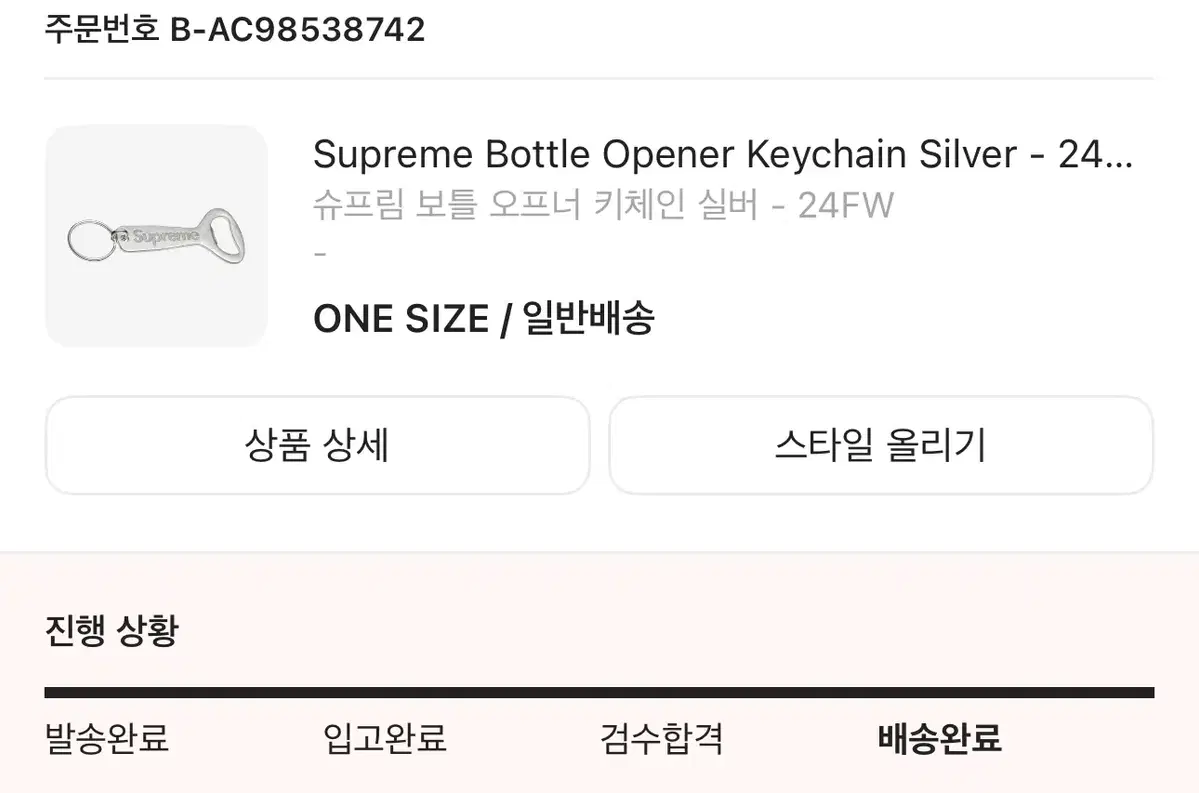Click the 발송완료 progress step
This screenshot has width=1199, height=793.
(x=107, y=740)
